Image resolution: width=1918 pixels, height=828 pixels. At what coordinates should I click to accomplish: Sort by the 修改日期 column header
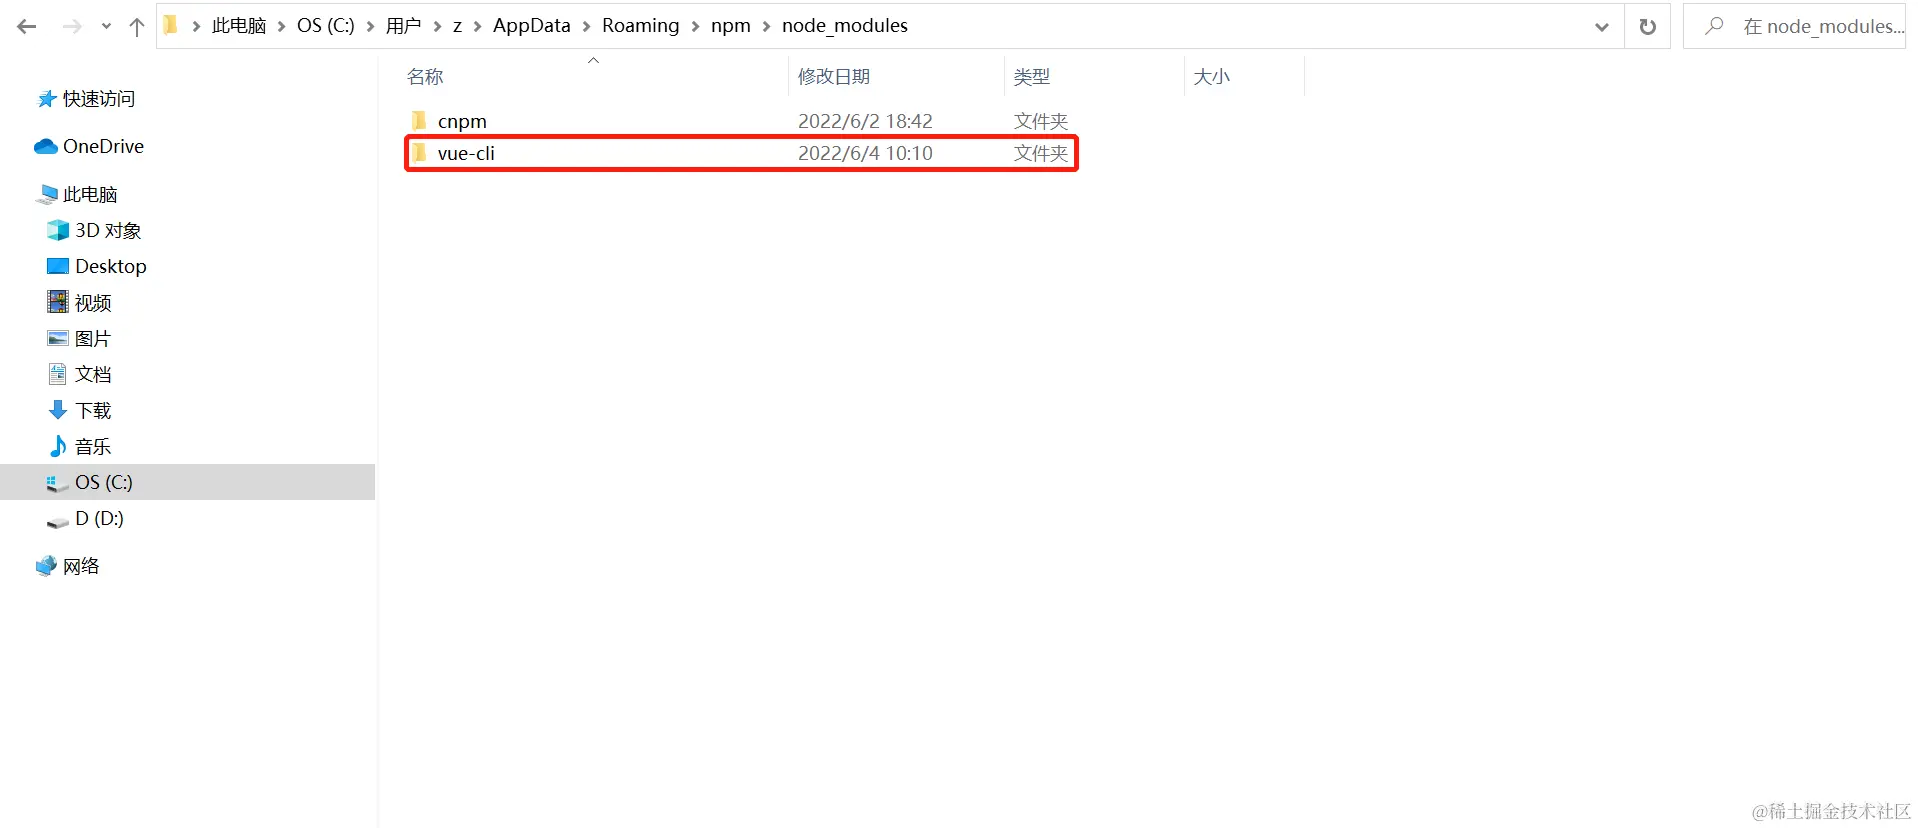[x=896, y=76]
